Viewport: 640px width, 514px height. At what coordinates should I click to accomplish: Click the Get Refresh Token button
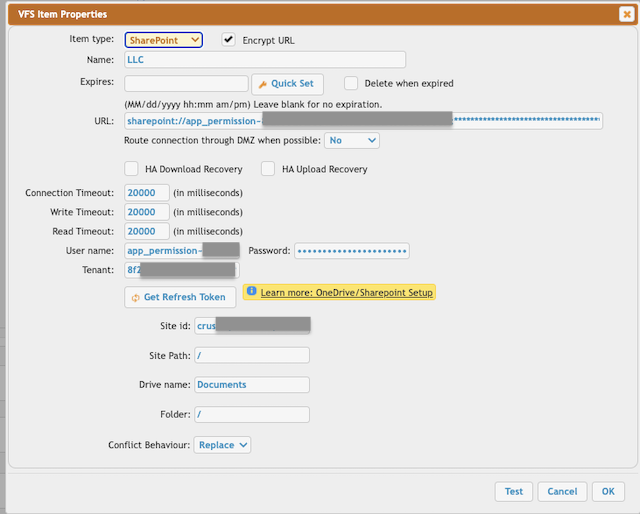[180, 297]
